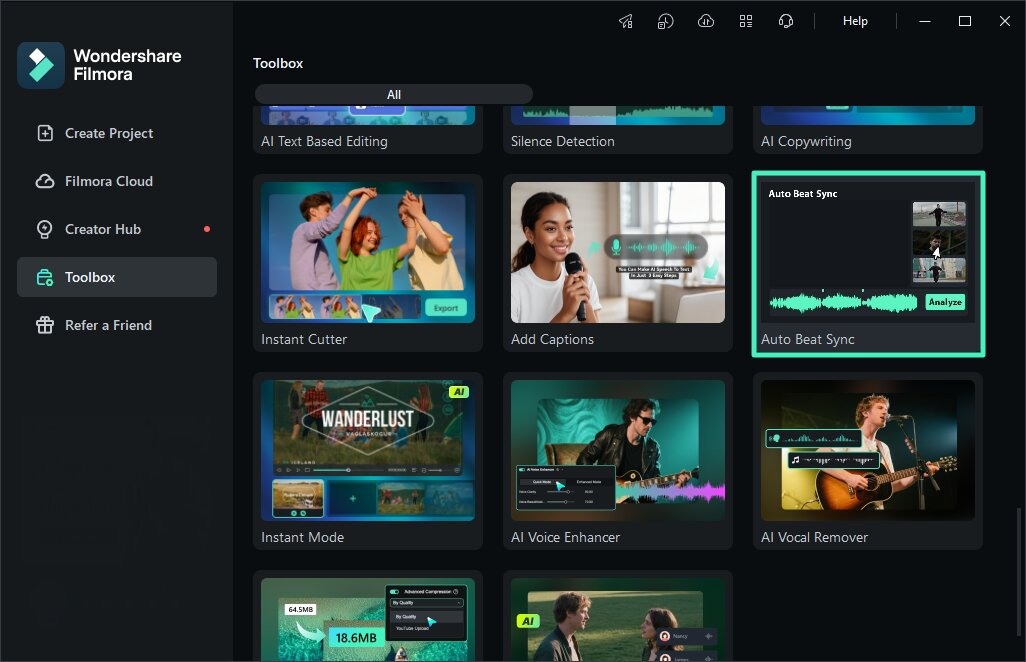This screenshot has width=1026, height=662.
Task: Click the AI Vocal Remover label text
Action: [x=814, y=537]
